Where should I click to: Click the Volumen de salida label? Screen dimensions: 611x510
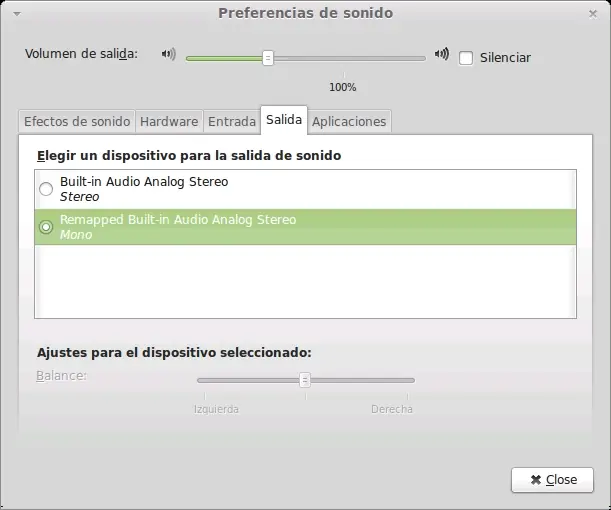[81, 54]
